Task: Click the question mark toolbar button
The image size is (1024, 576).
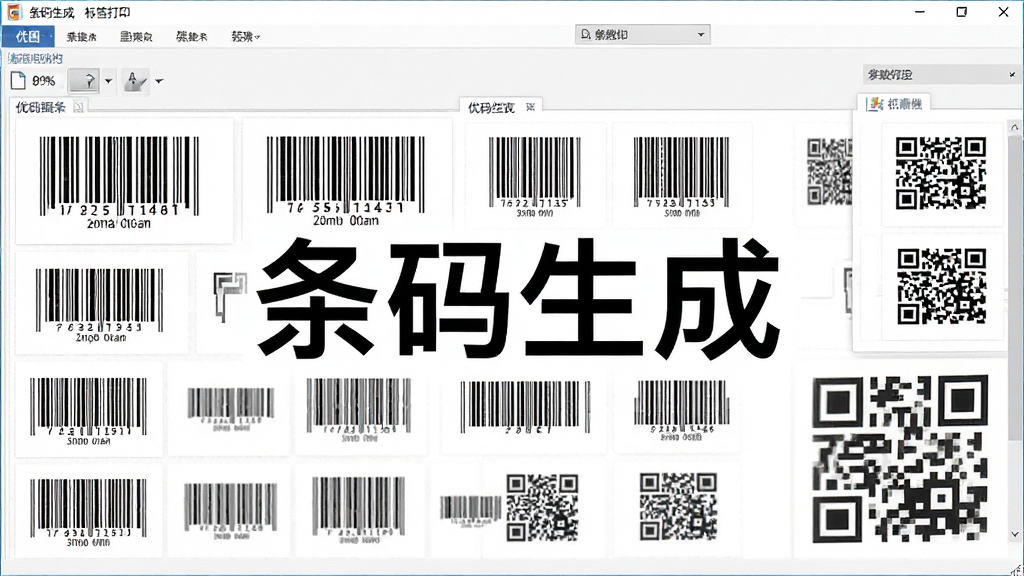Action: [84, 81]
